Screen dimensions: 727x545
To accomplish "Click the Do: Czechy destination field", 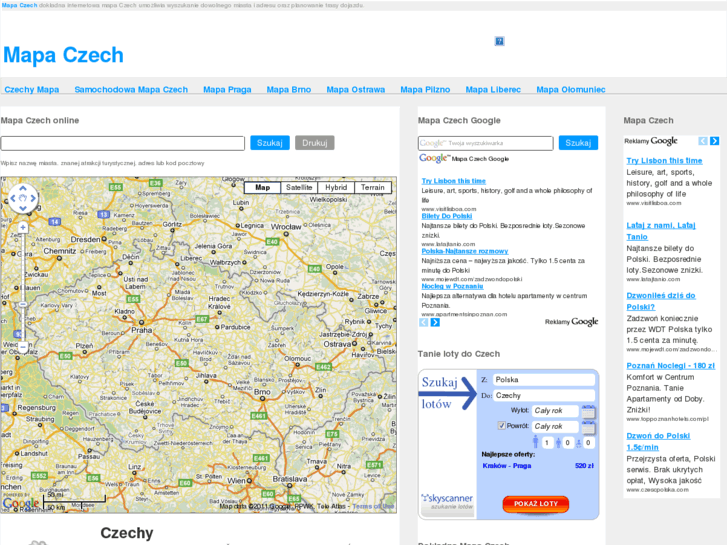I will [x=544, y=396].
